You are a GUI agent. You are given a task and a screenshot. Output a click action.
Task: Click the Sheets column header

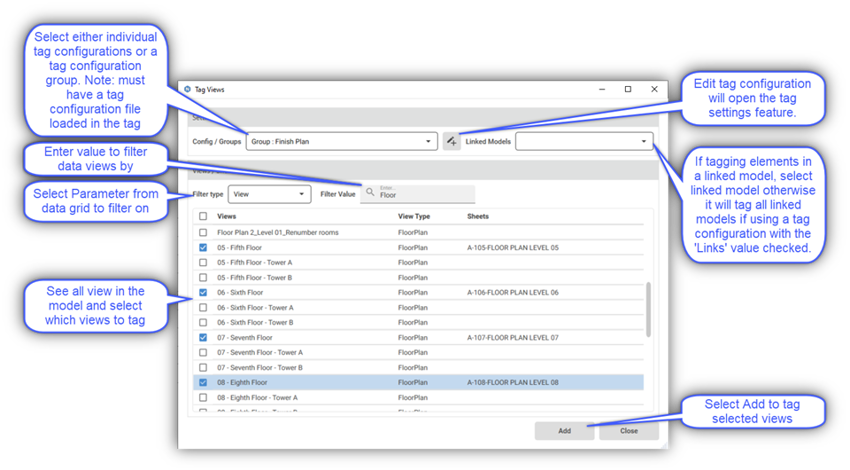[478, 216]
